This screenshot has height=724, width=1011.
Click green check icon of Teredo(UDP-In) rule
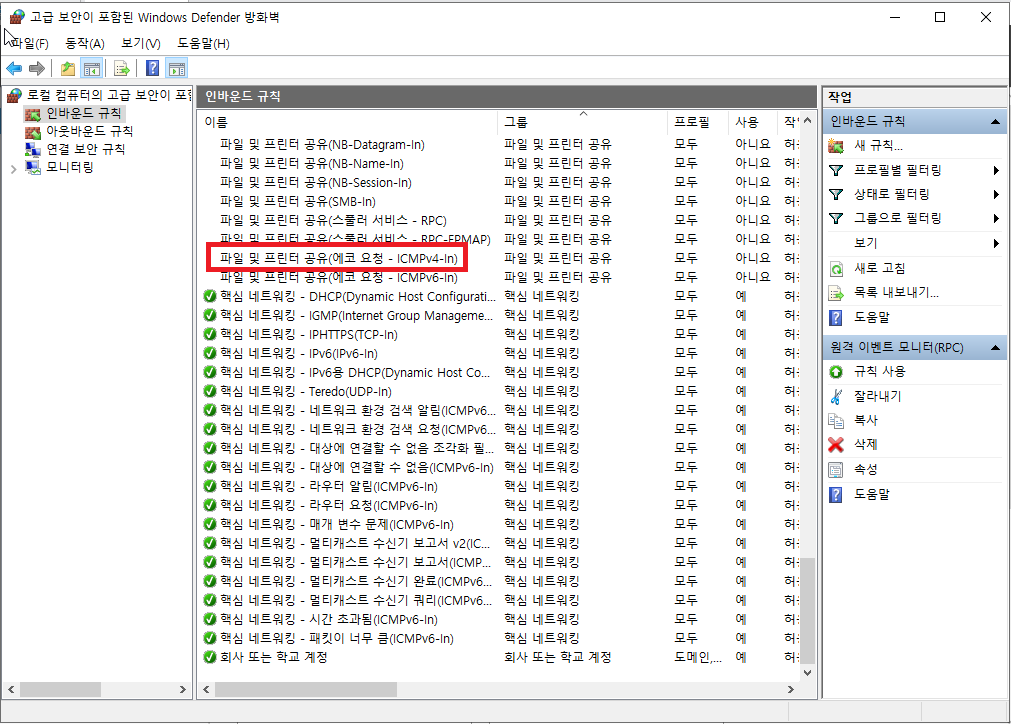pyautogui.click(x=210, y=391)
